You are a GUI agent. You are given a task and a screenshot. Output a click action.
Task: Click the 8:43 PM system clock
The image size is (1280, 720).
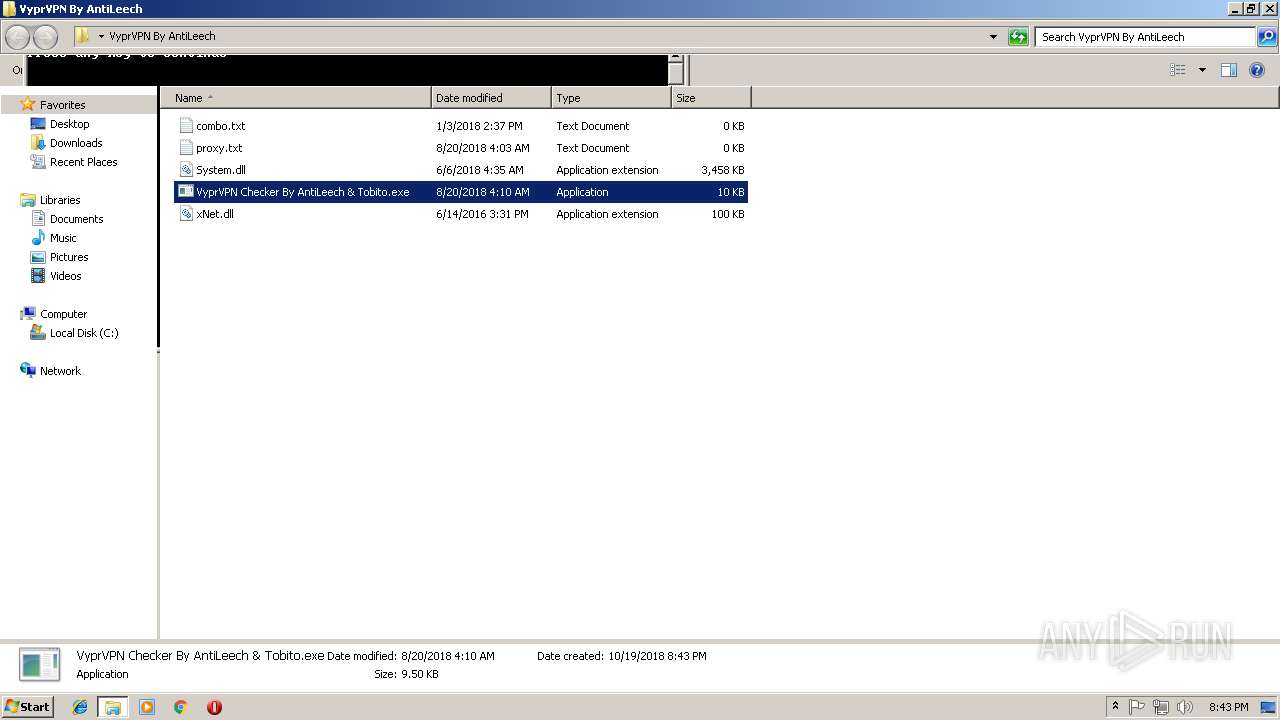coord(1228,707)
